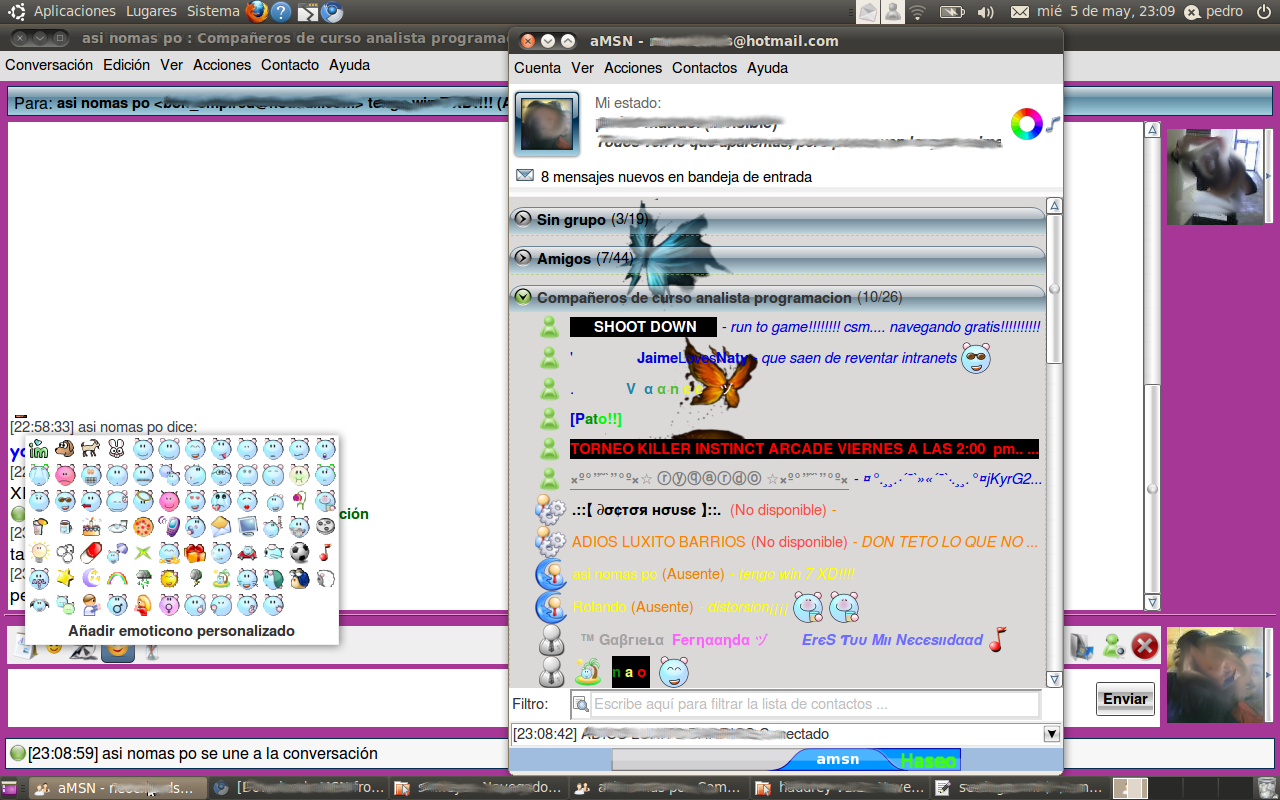Open the Trash in bottom panel
Image resolution: width=1280 pixels, height=800 pixels.
pyautogui.click(x=1266, y=788)
